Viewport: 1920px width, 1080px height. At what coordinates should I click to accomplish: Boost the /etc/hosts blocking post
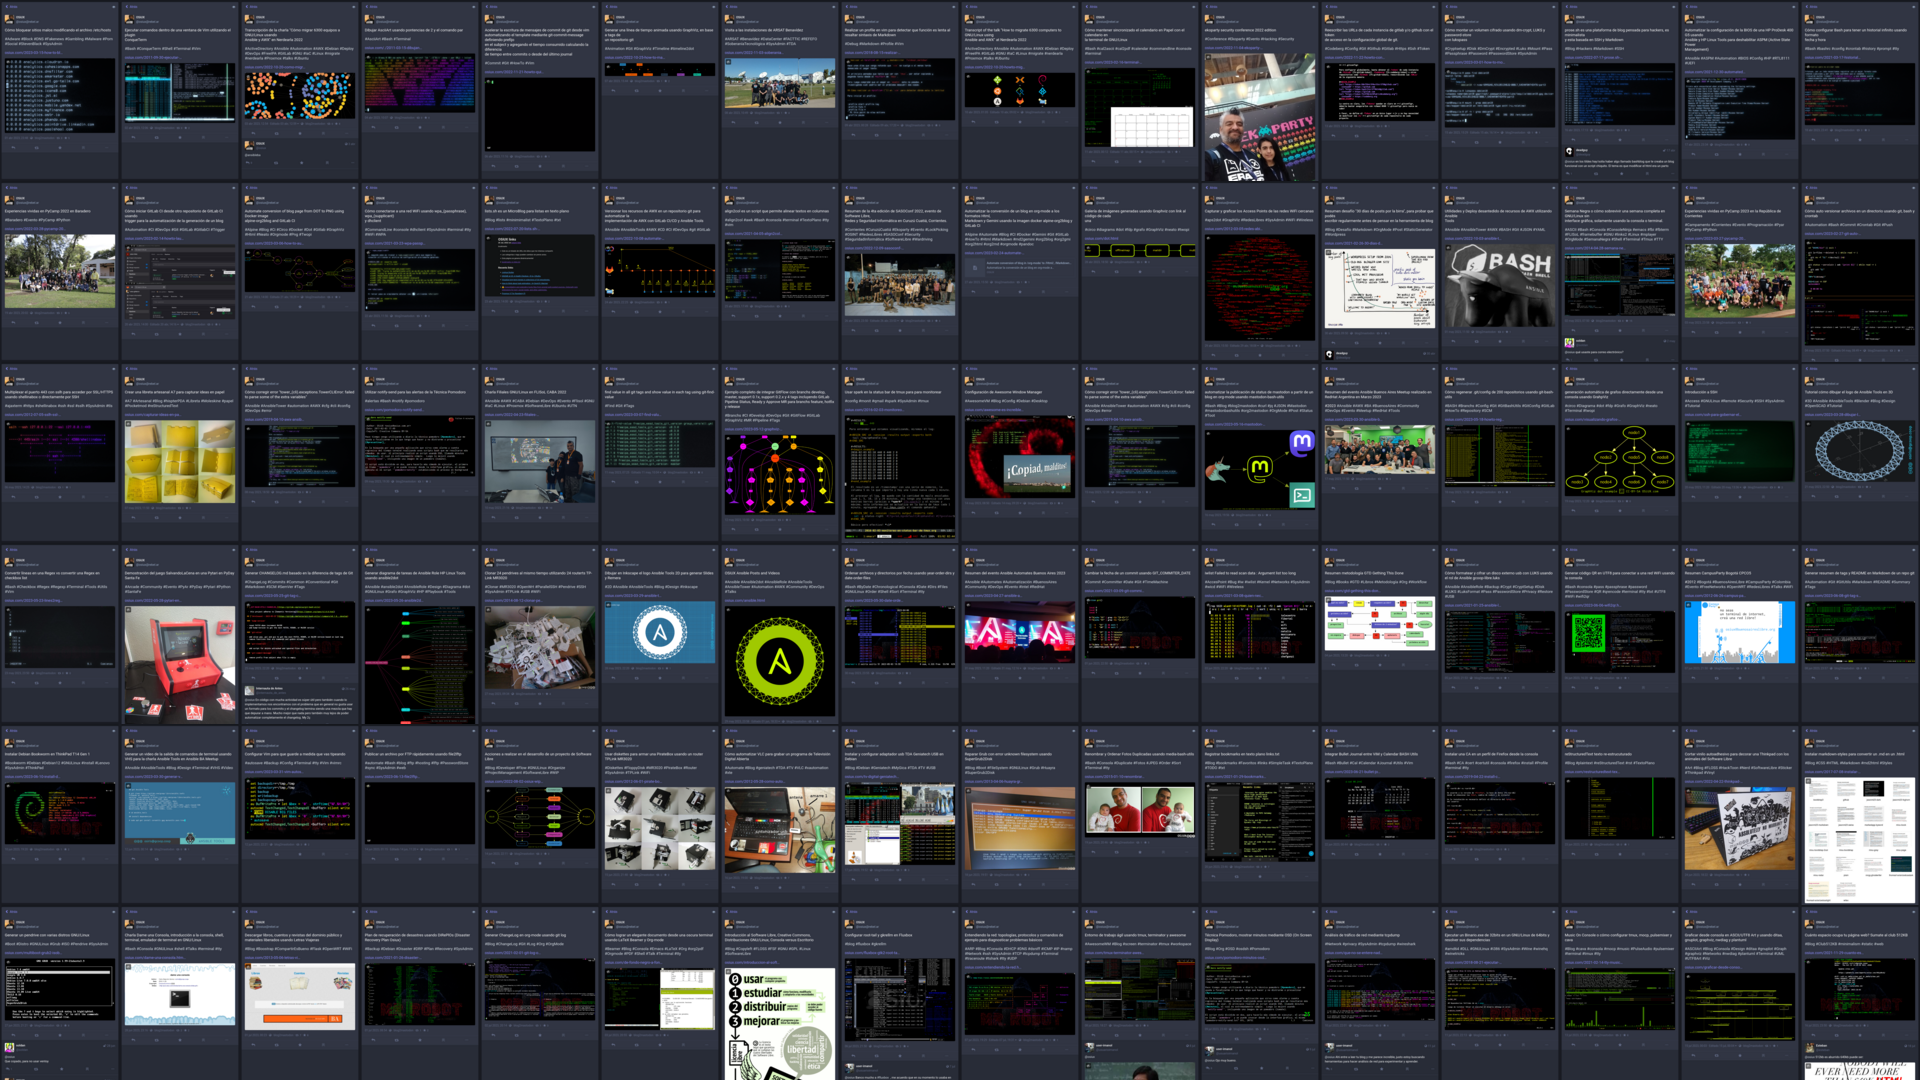coord(36,147)
